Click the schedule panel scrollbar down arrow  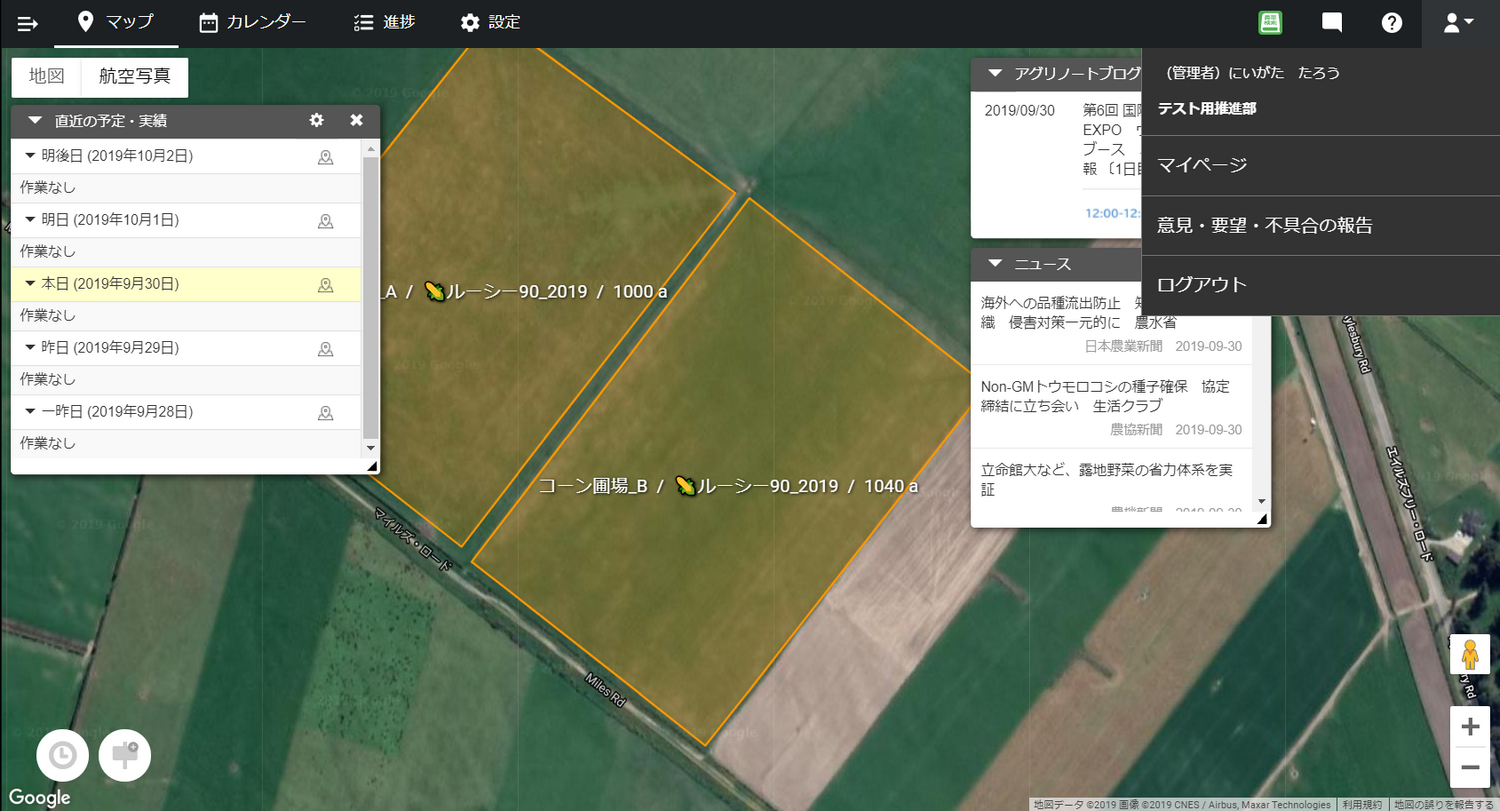tap(370, 447)
